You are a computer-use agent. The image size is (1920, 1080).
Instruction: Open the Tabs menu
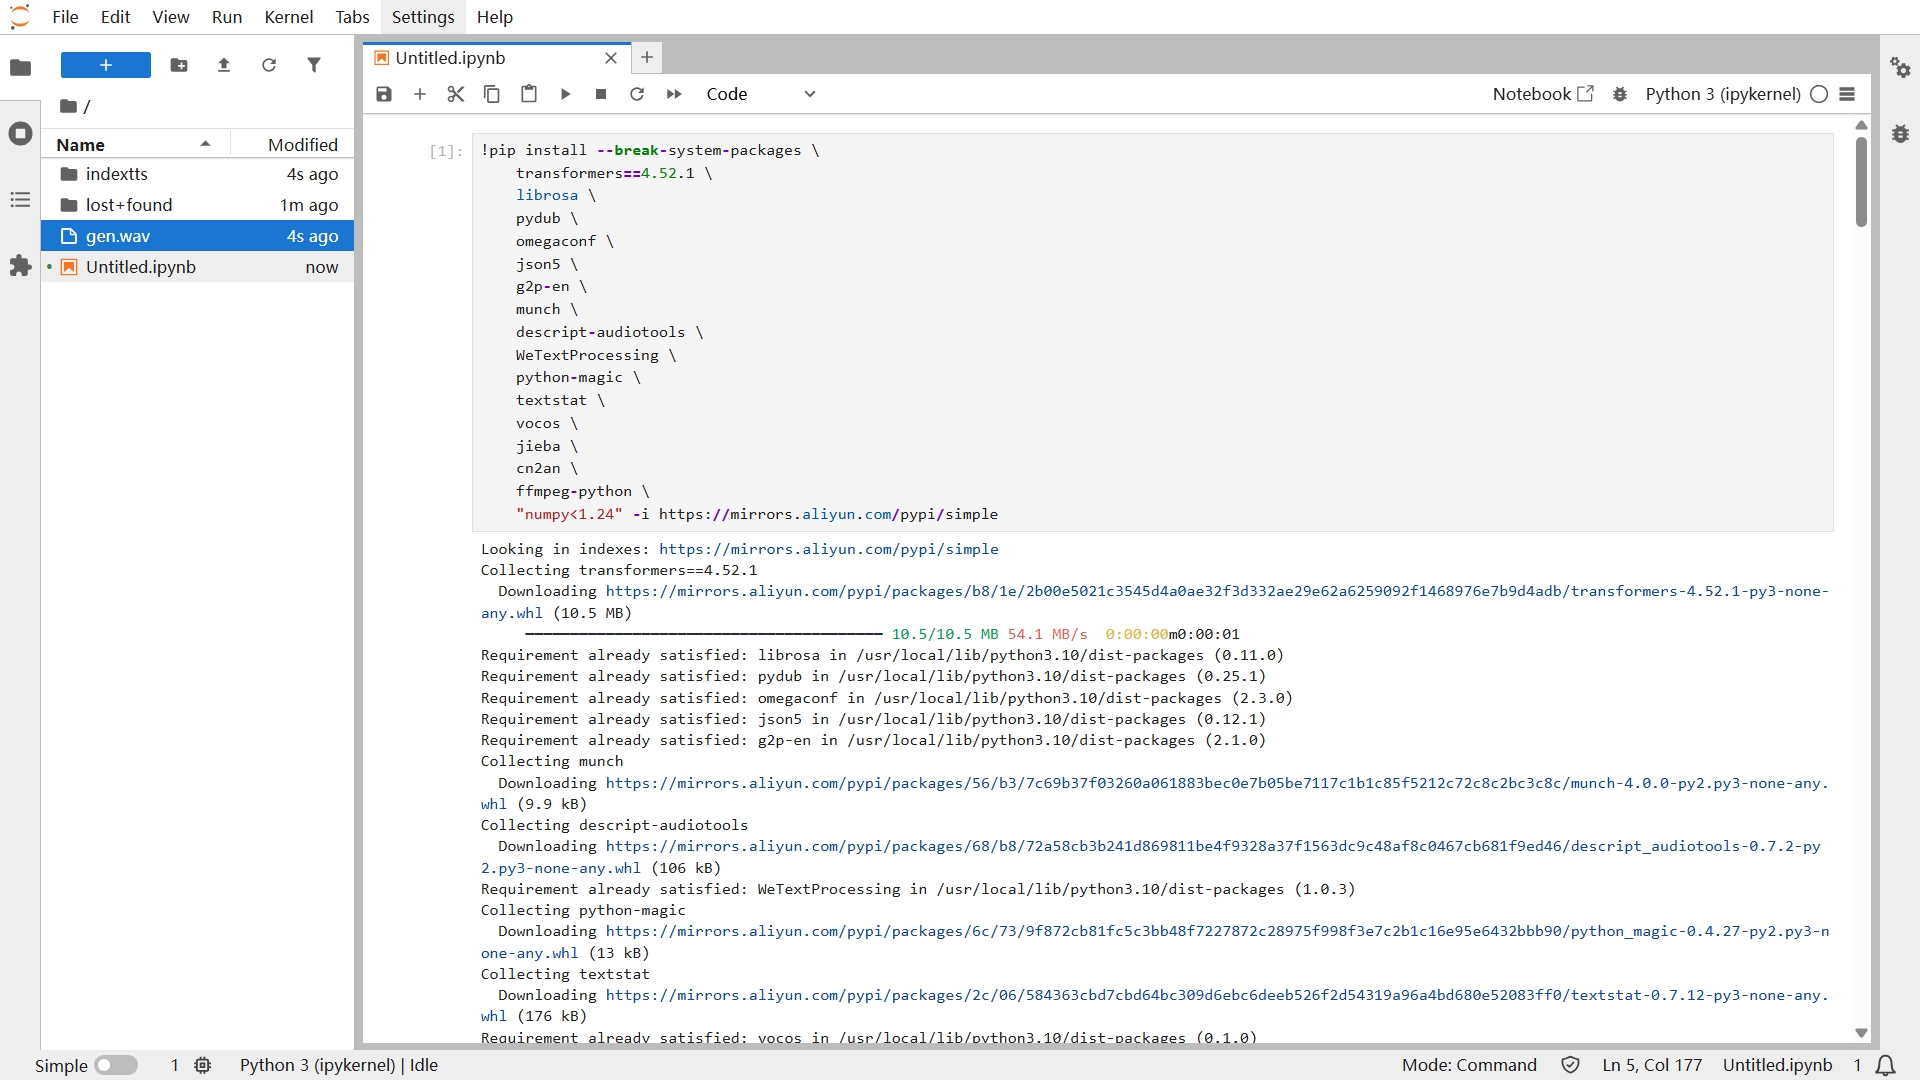point(352,17)
